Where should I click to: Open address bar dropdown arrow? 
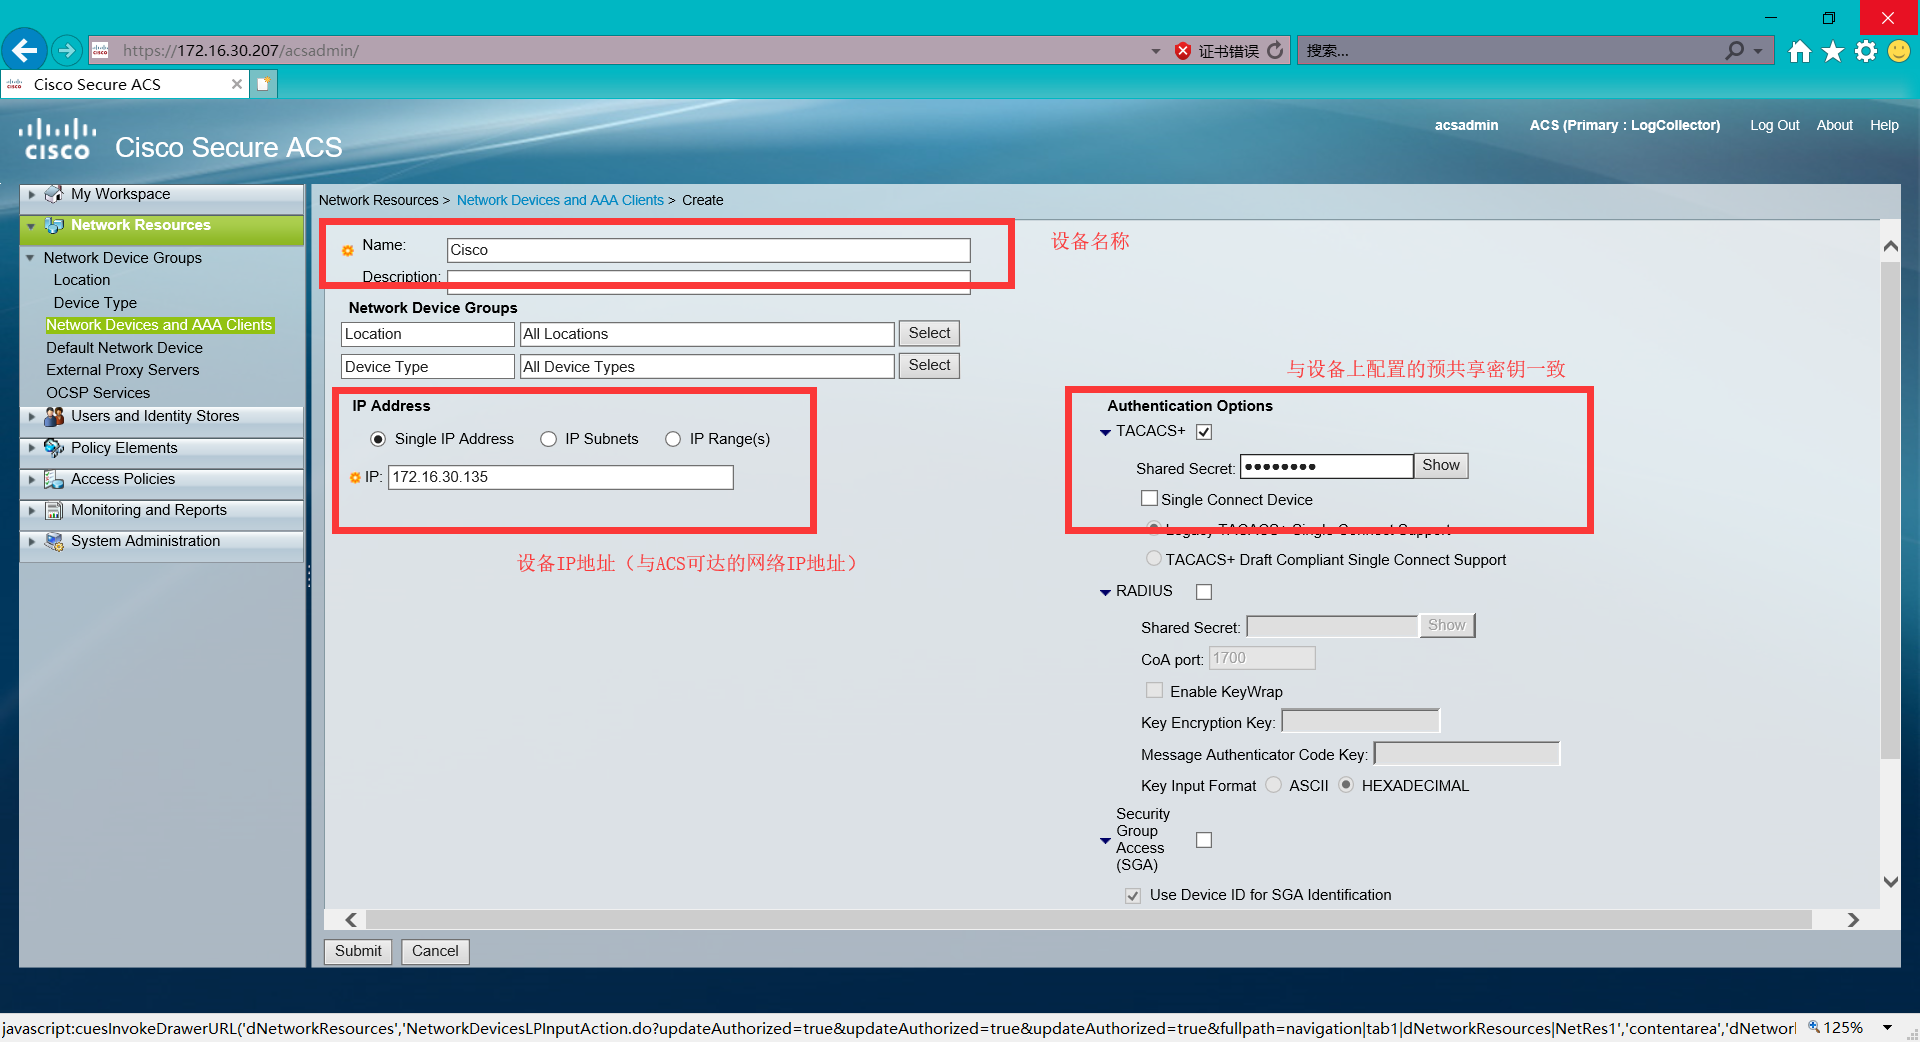coord(1156,51)
